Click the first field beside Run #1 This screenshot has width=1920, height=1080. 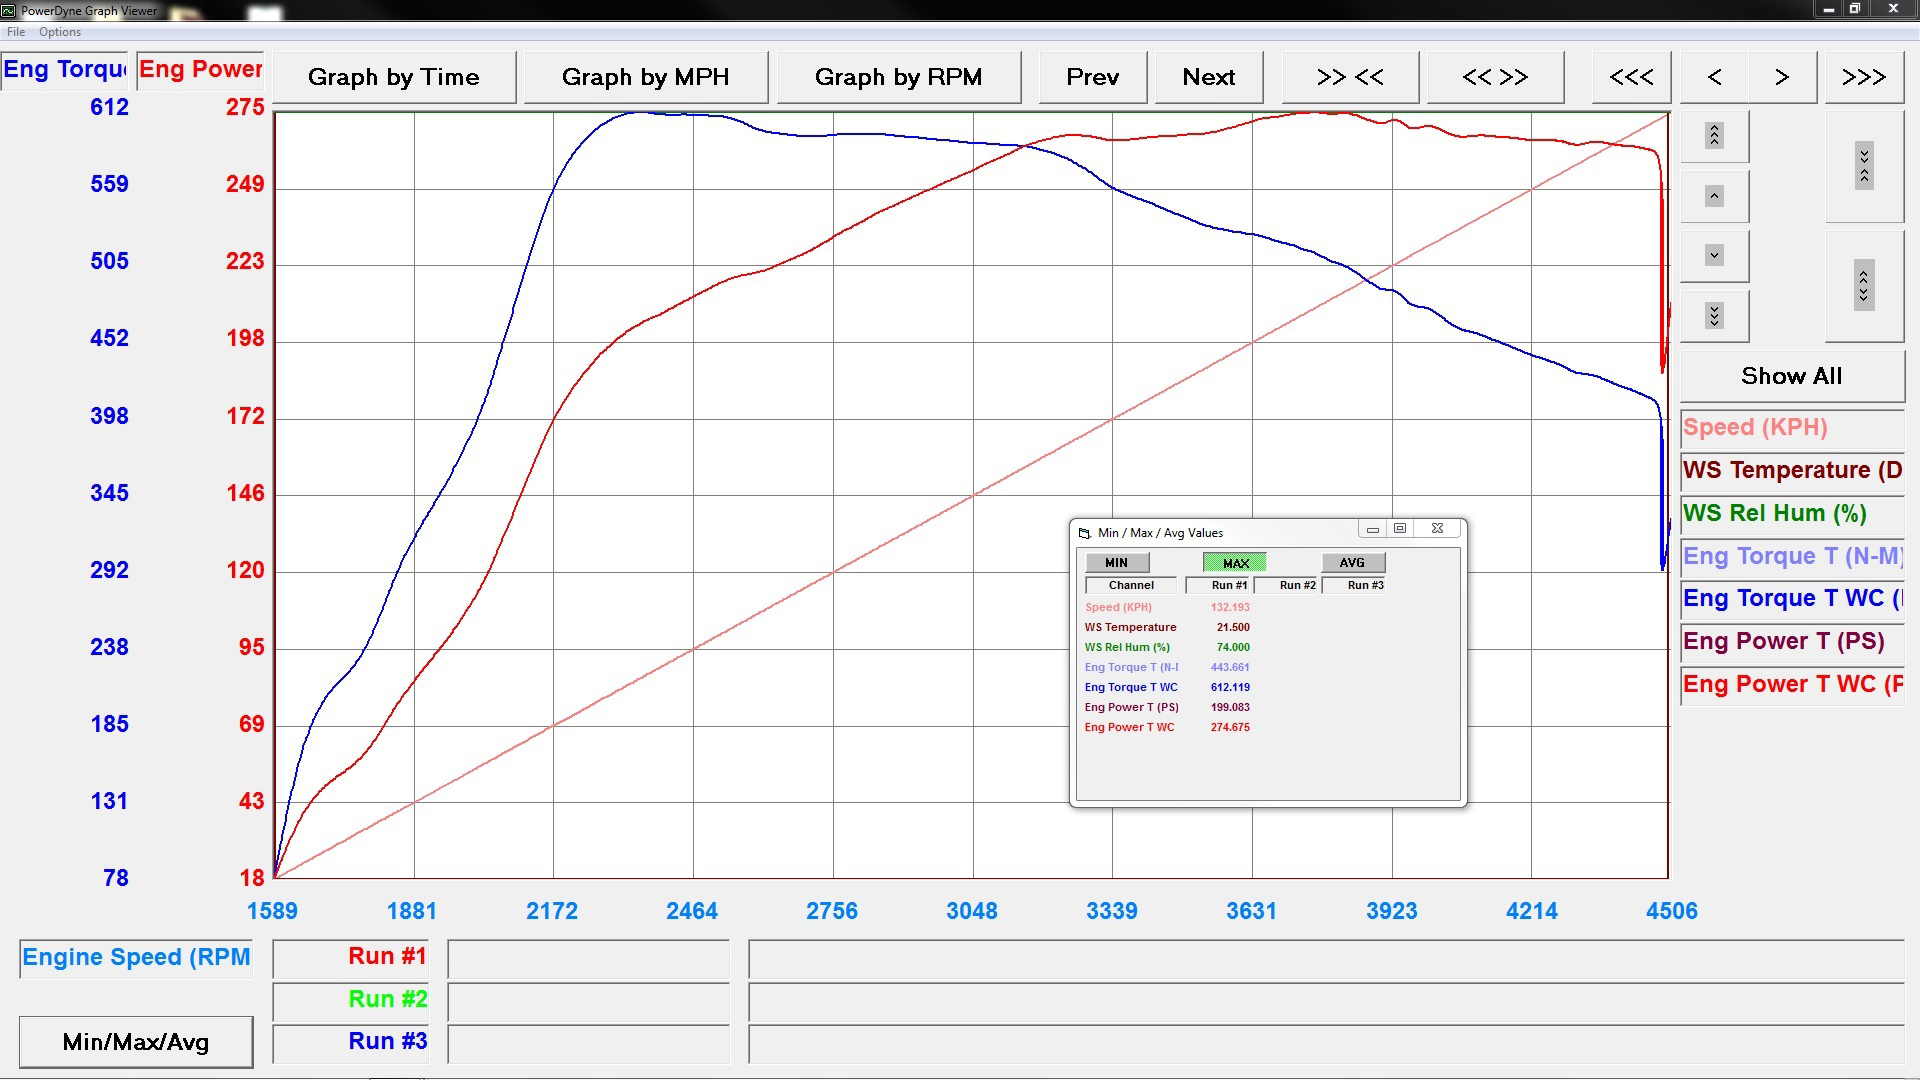pyautogui.click(x=589, y=959)
